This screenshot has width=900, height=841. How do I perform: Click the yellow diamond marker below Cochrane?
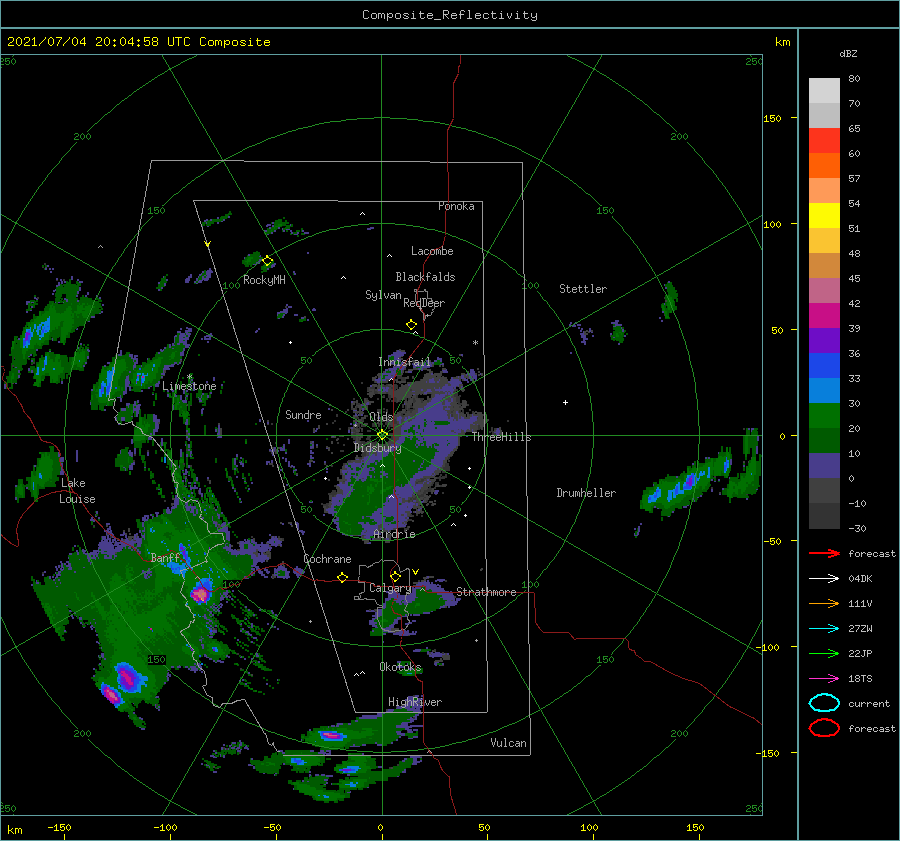click(x=343, y=577)
